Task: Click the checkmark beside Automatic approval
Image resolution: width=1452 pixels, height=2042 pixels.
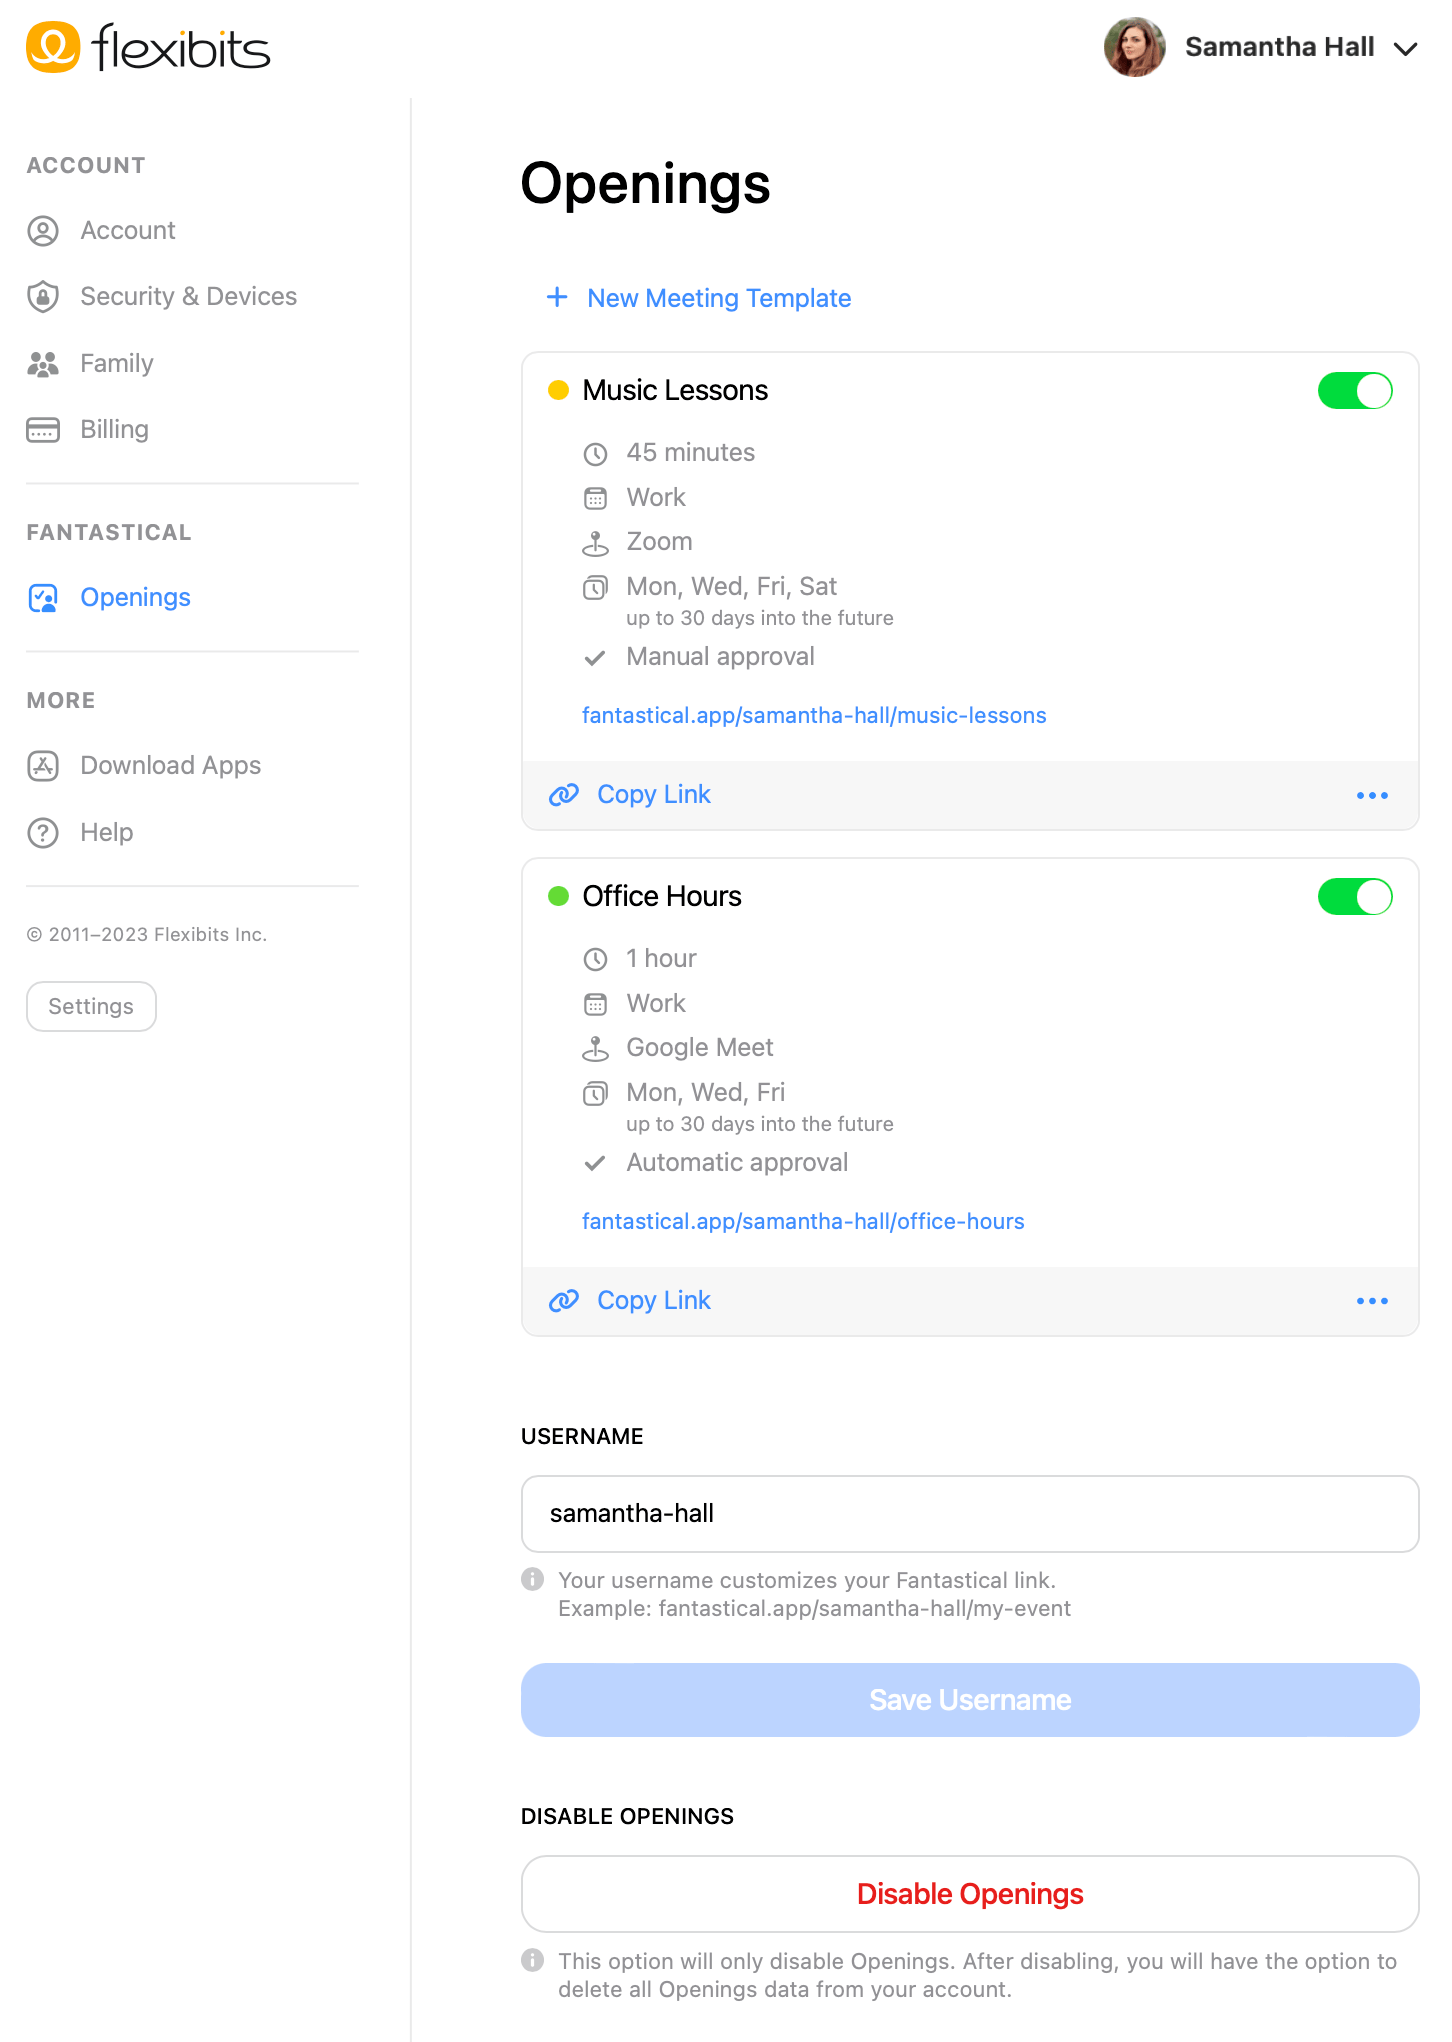Action: click(x=595, y=1164)
